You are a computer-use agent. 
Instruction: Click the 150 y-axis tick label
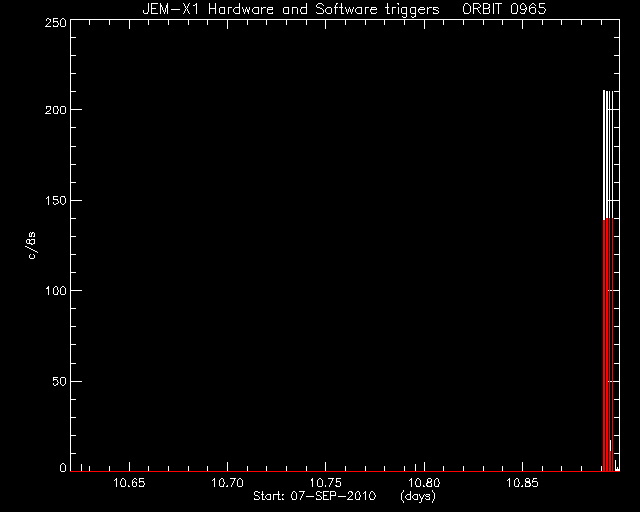[56, 200]
